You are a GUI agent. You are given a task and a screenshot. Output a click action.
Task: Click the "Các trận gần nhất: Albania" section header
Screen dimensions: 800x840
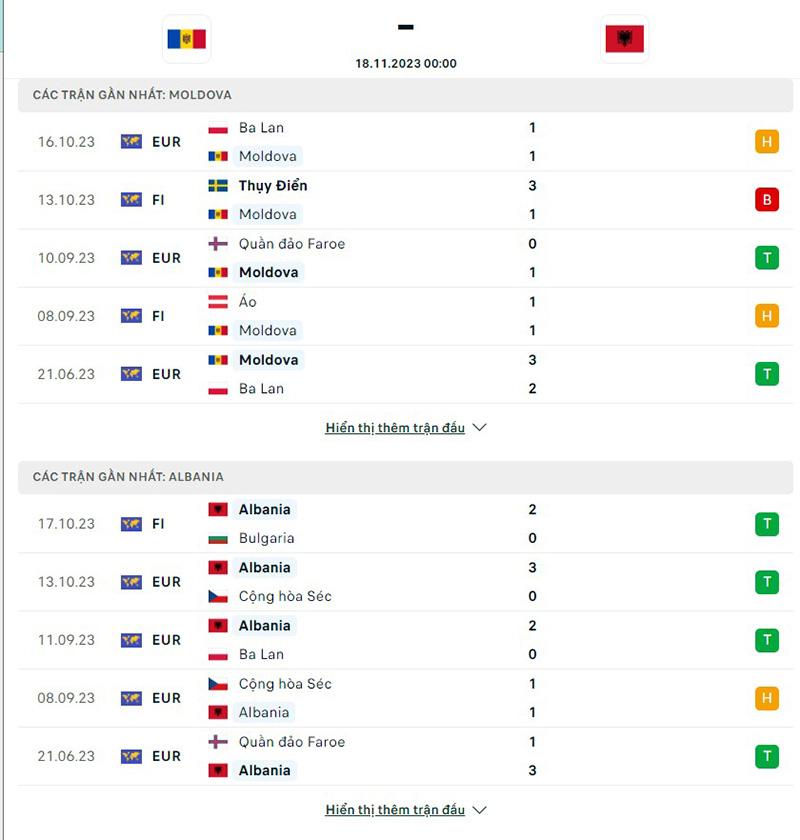[128, 477]
